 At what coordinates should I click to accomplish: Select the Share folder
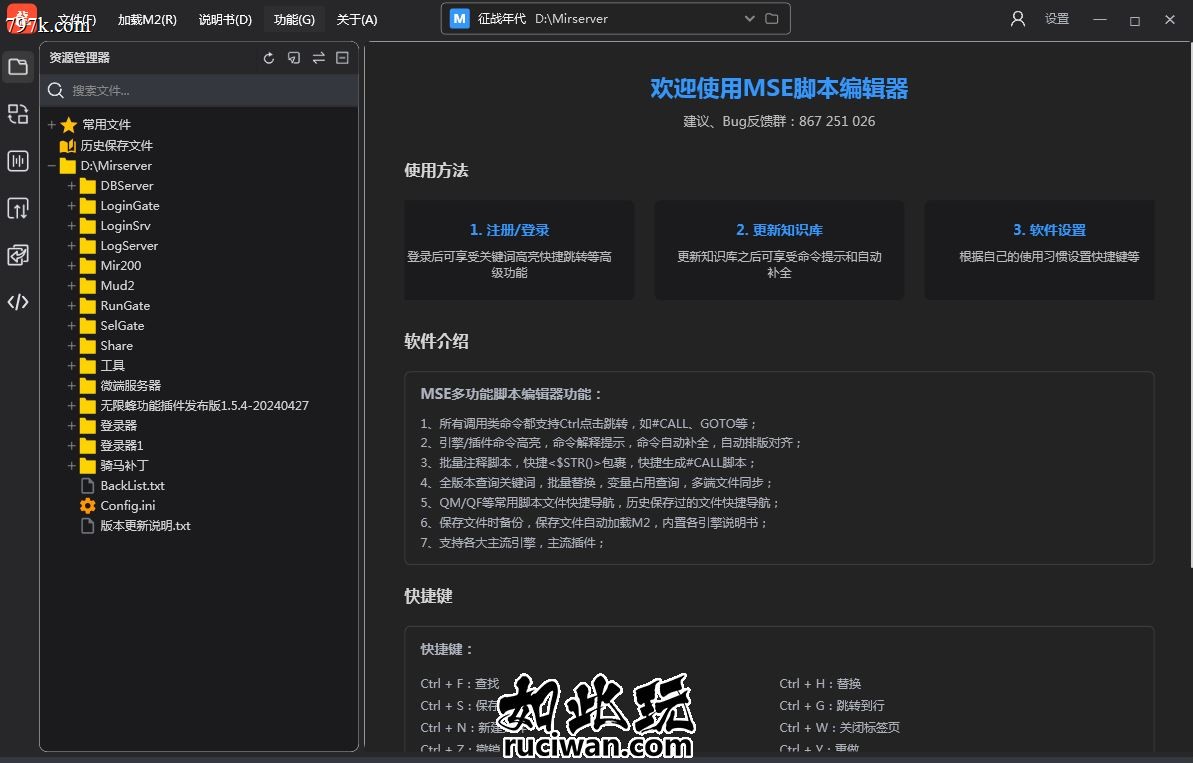[x=116, y=345]
